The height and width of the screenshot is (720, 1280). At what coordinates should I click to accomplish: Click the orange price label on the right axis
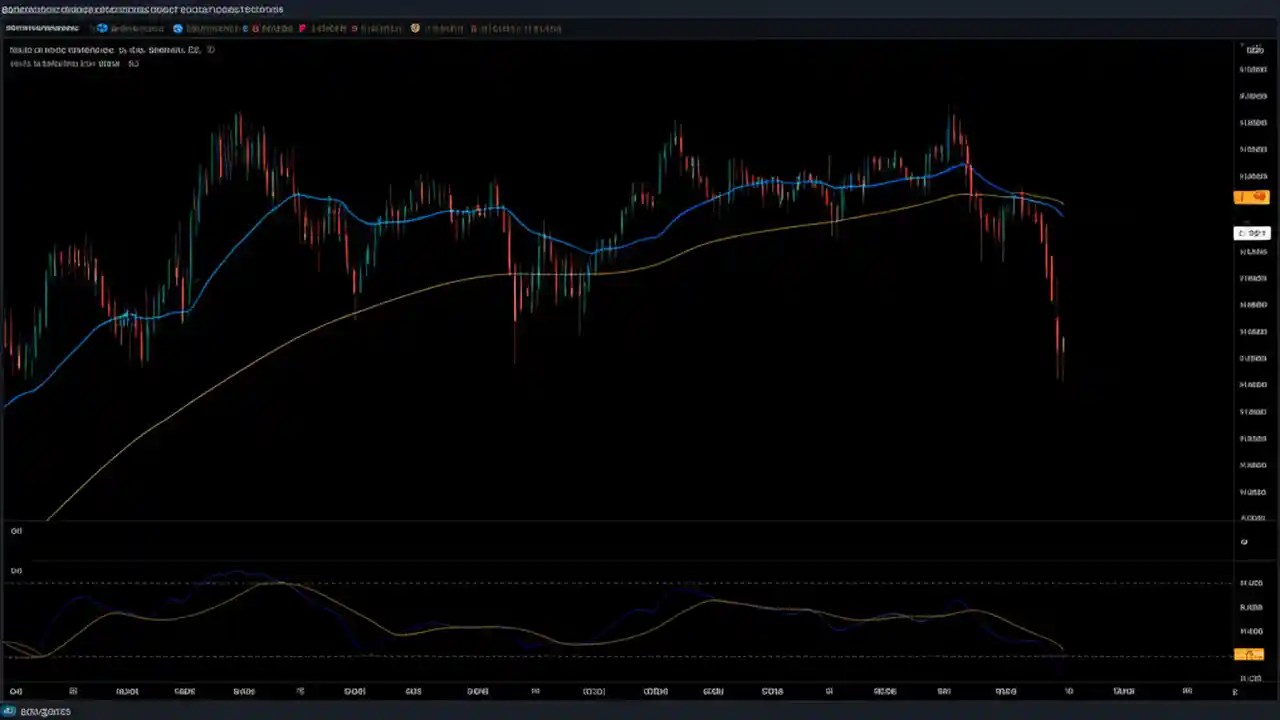1251,197
